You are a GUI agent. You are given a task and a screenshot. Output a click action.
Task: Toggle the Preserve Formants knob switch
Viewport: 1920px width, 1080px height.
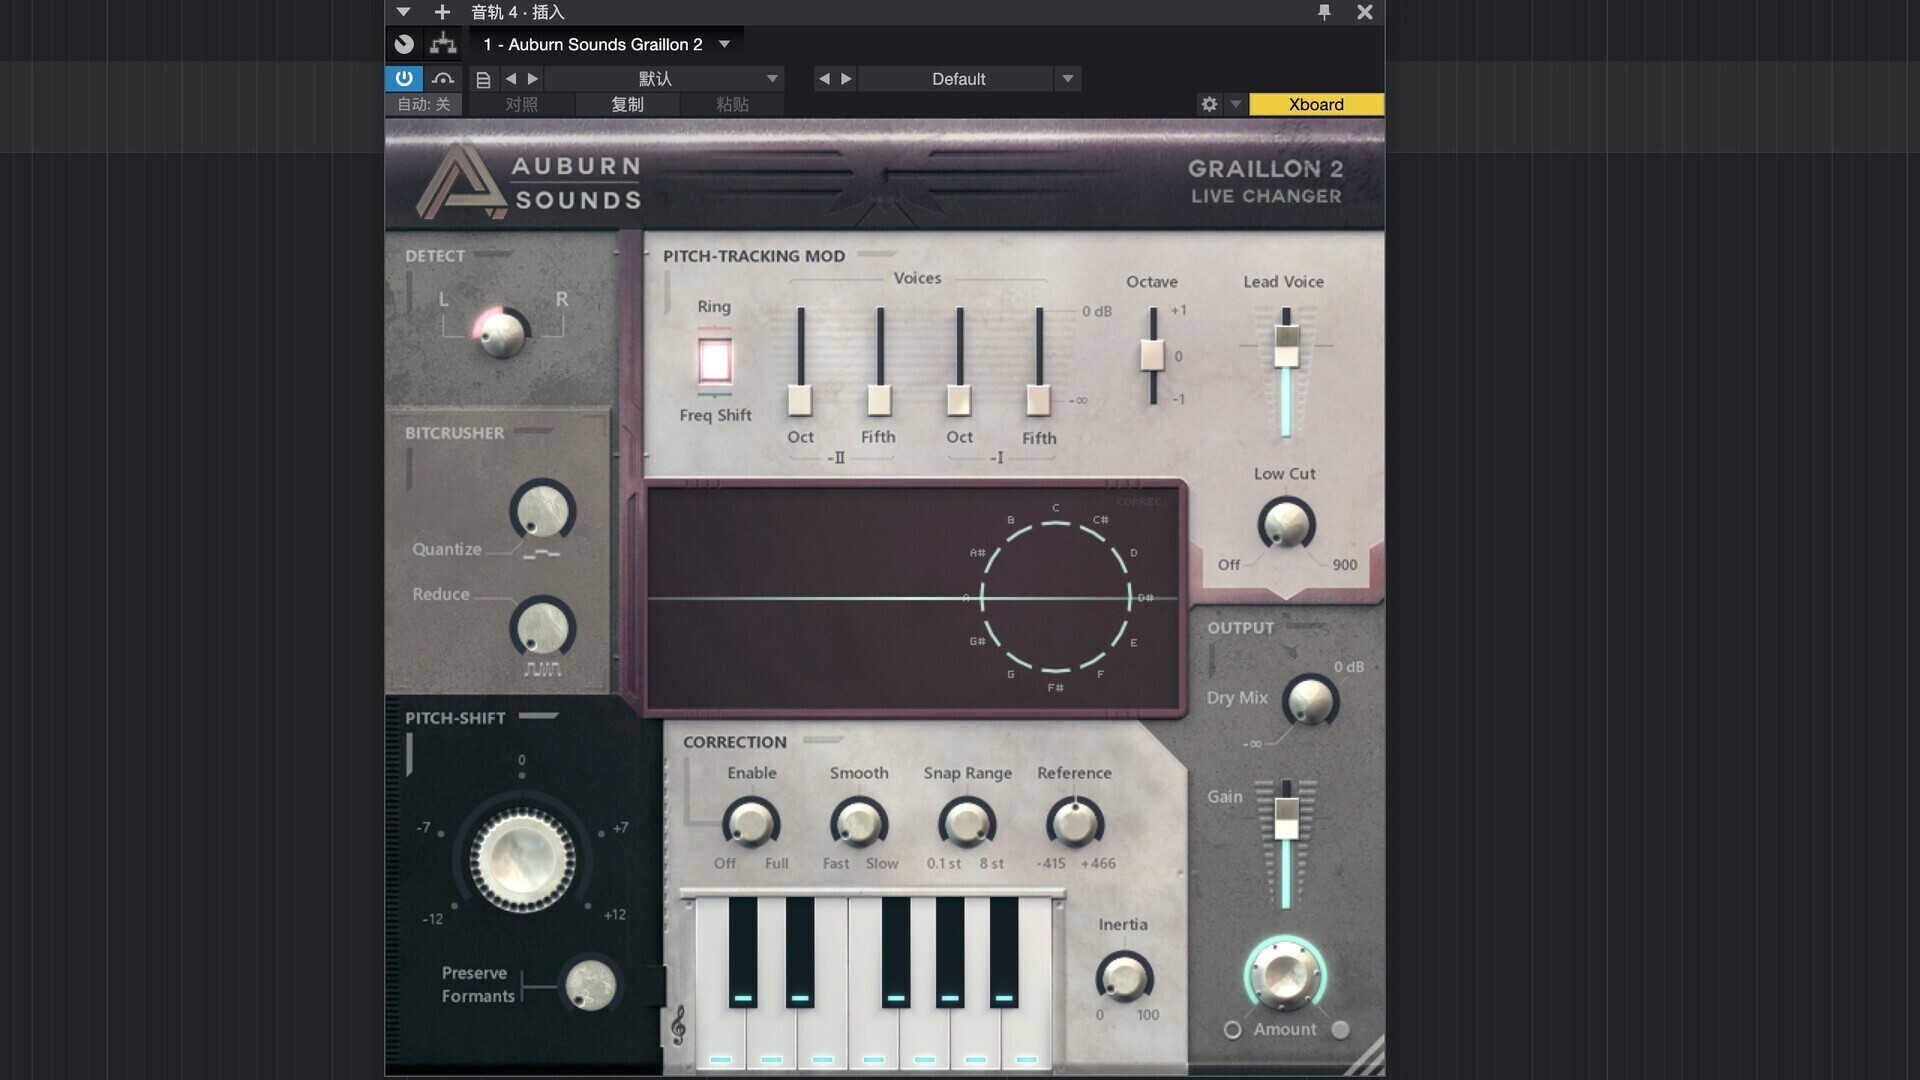coord(590,986)
